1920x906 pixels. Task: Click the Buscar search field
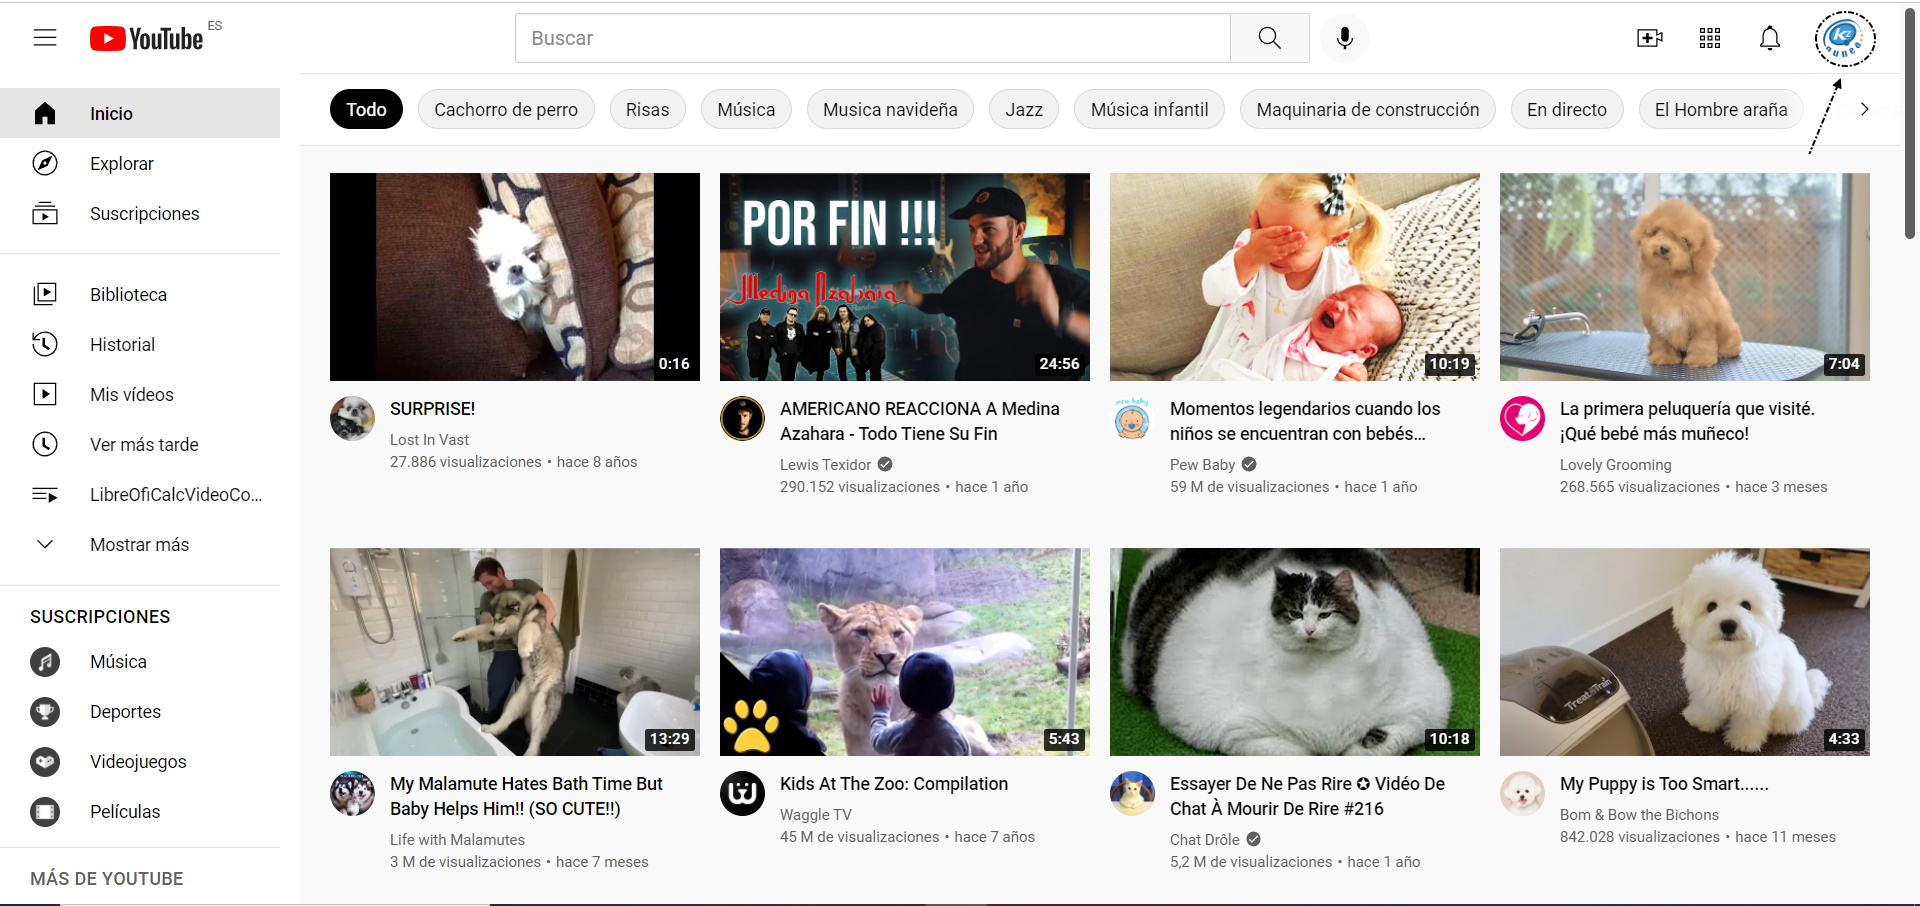point(872,38)
